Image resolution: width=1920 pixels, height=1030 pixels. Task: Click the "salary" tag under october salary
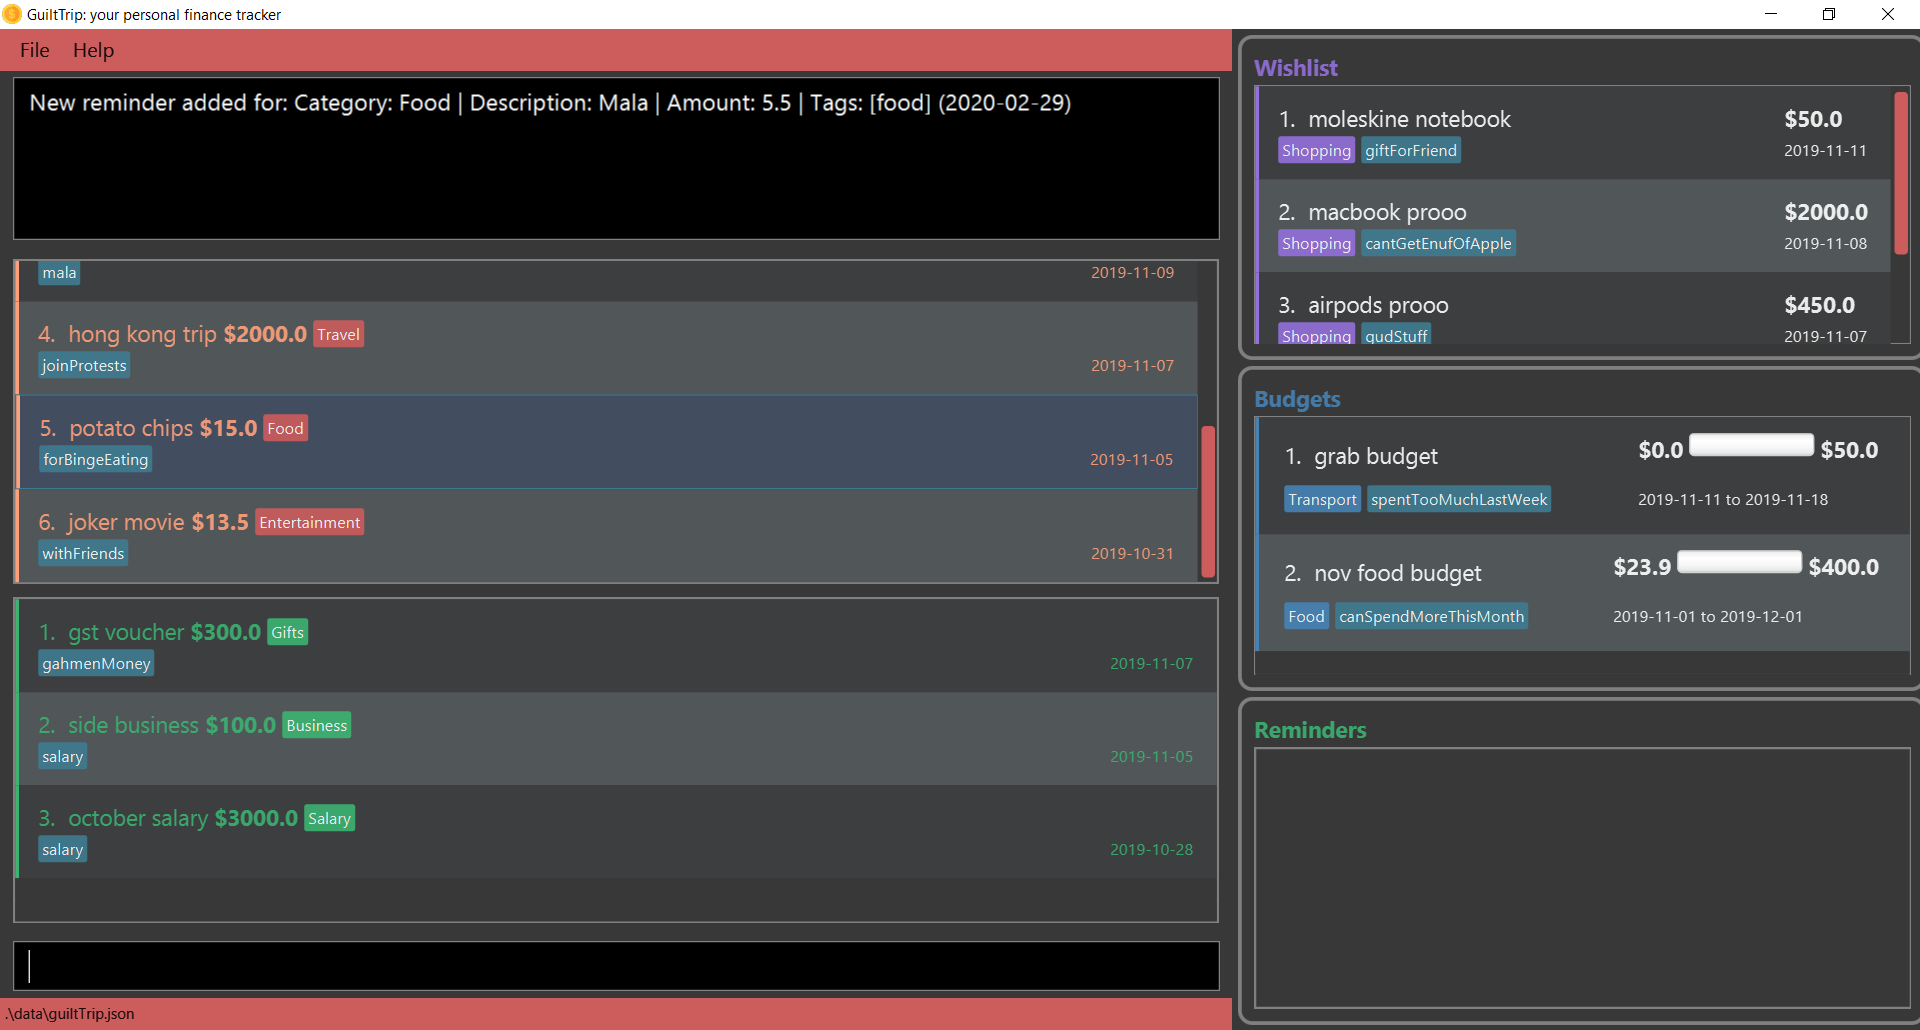coord(62,850)
